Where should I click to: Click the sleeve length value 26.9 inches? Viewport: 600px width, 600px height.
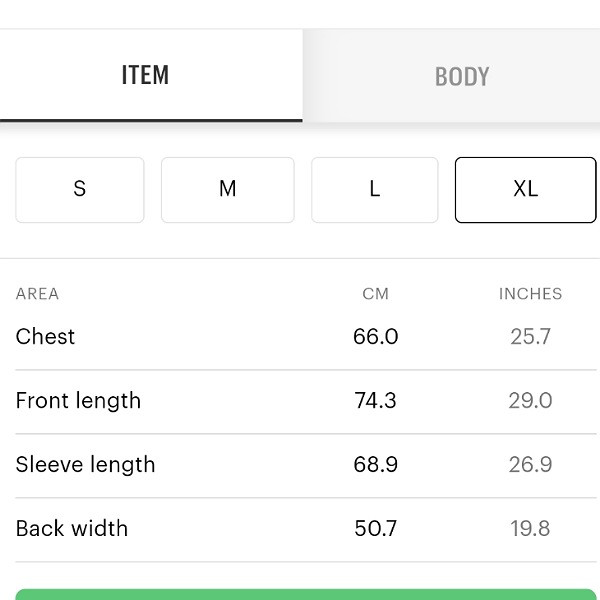coord(530,465)
